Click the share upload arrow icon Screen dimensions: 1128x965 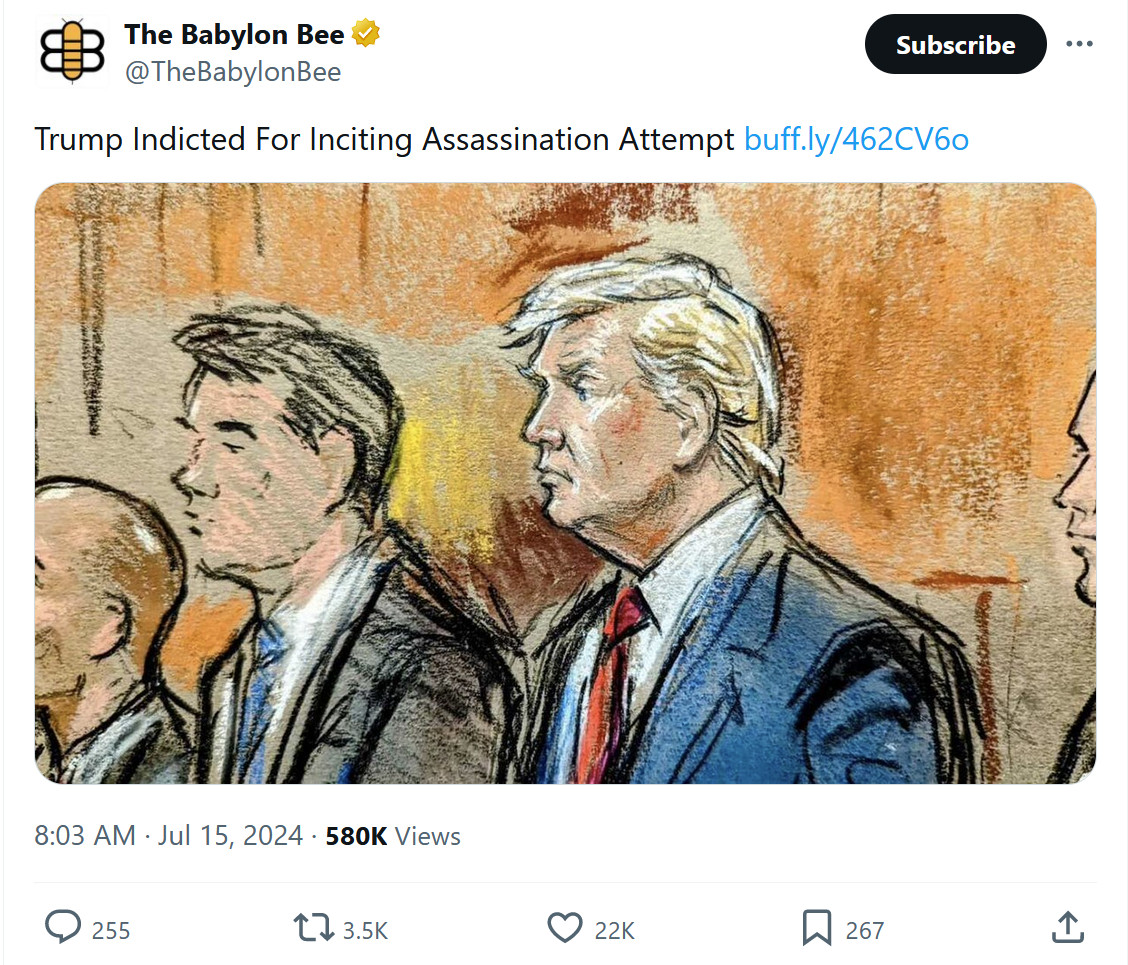1068,927
